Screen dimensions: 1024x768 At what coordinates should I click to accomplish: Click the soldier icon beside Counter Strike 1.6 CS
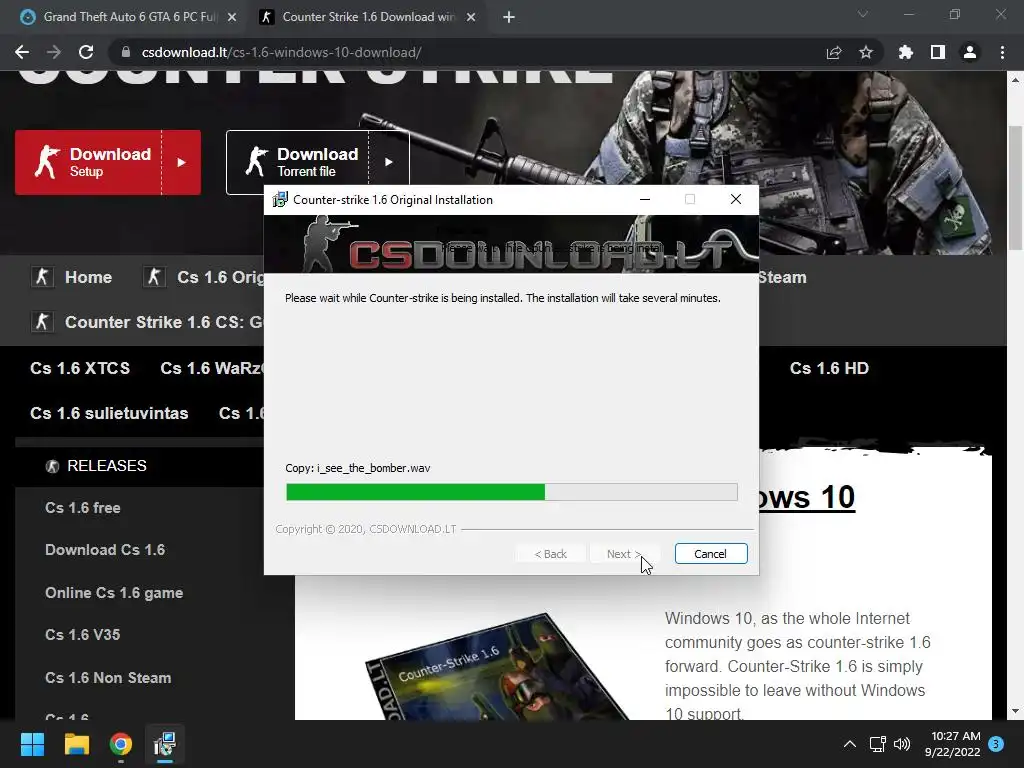42,322
